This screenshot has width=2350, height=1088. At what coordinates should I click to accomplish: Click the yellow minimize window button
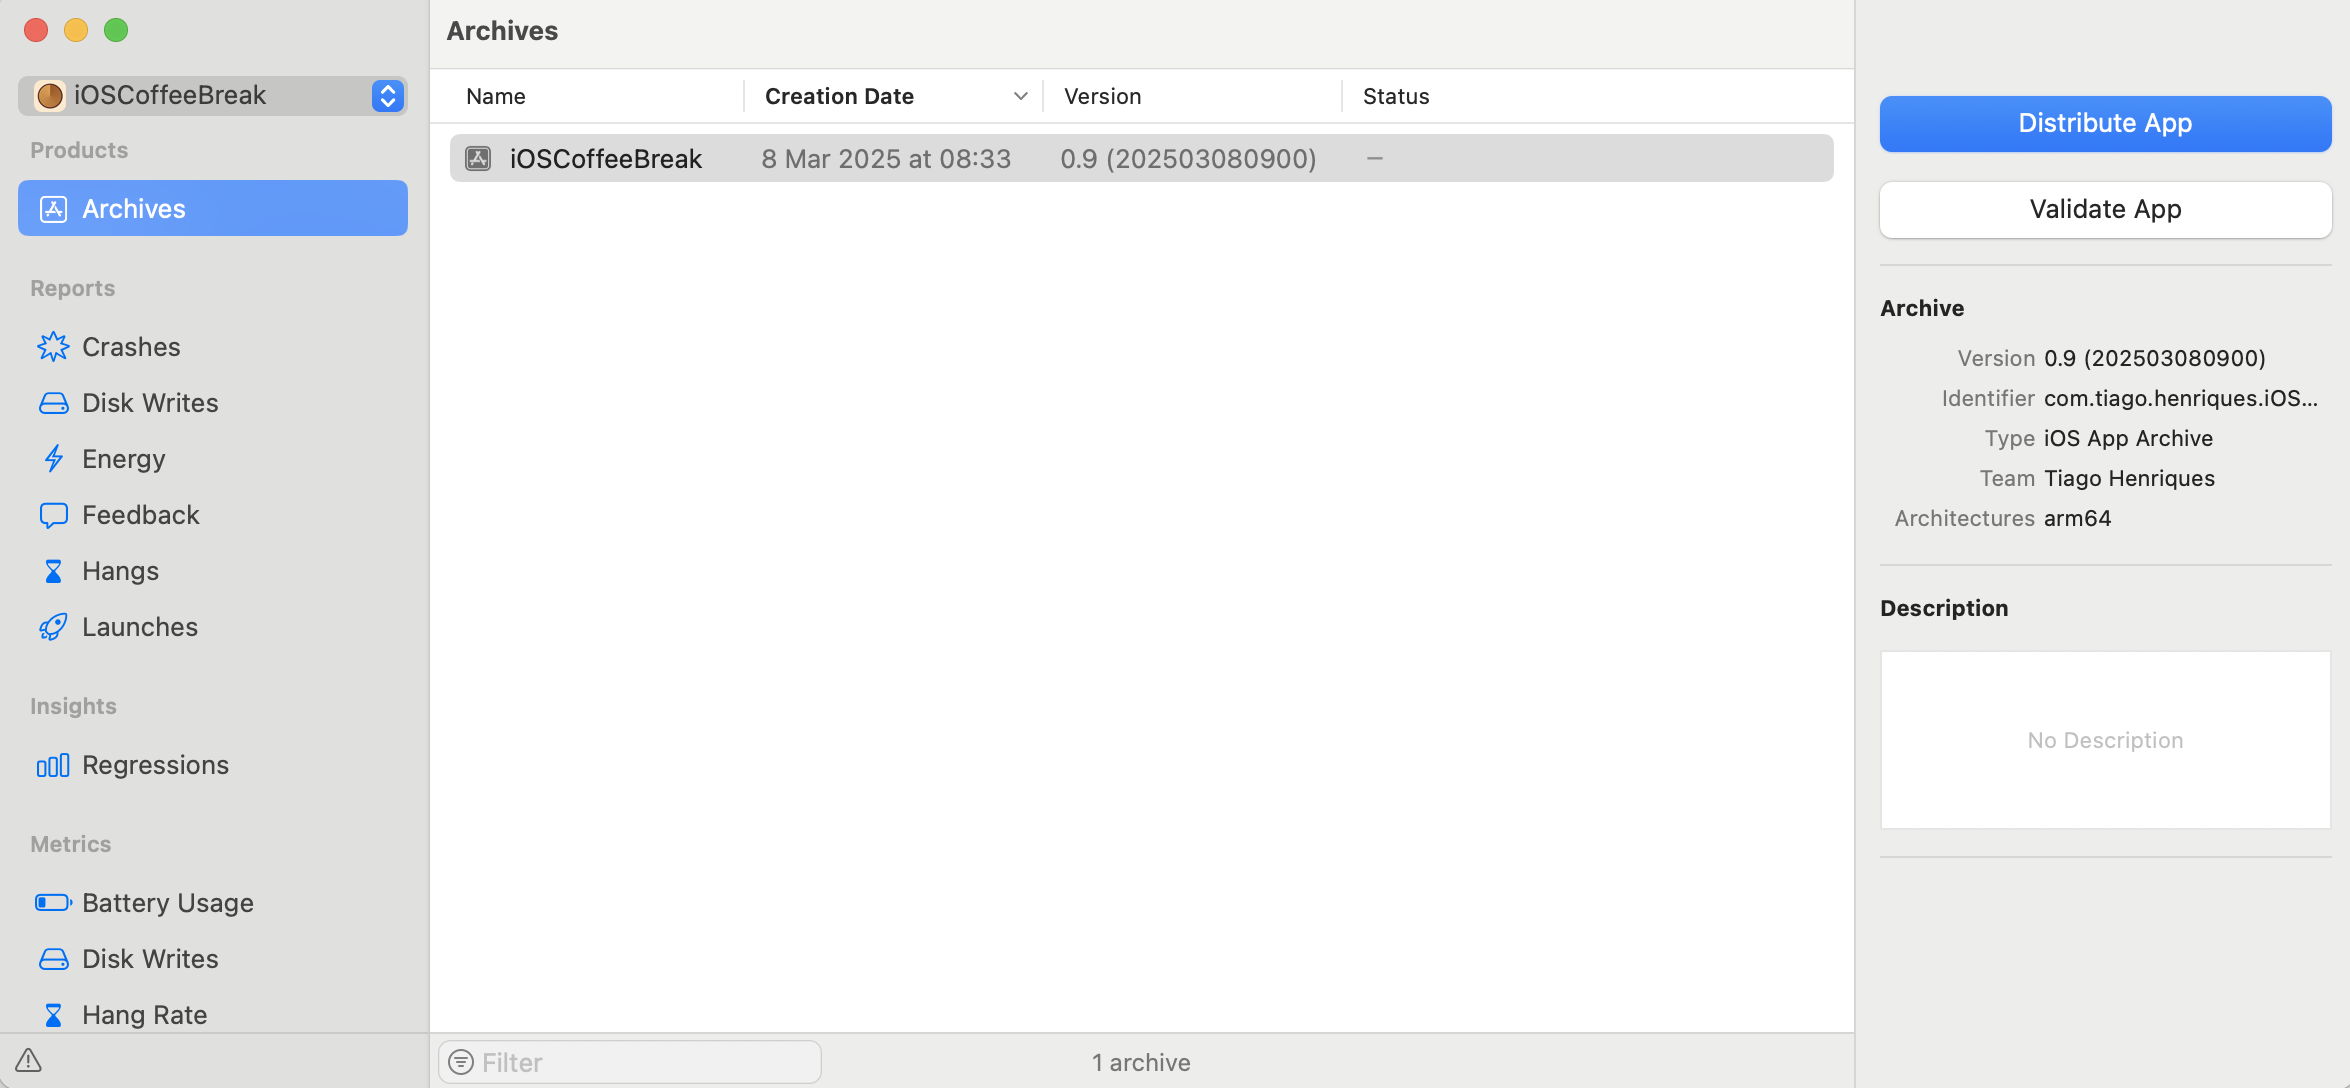tap(76, 30)
